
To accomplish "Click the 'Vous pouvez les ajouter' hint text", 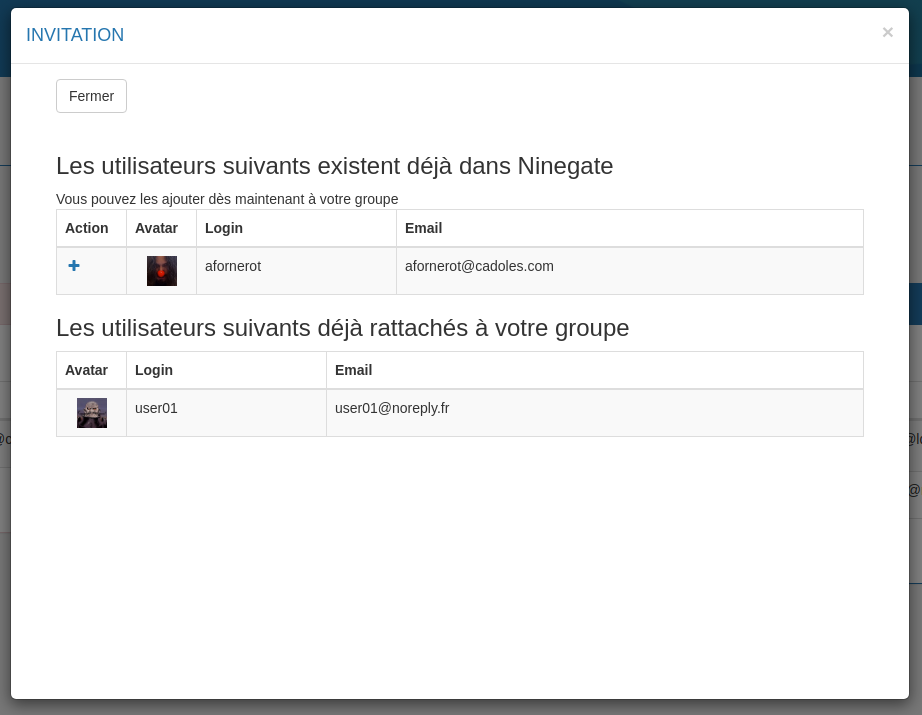I will click(x=227, y=199).
